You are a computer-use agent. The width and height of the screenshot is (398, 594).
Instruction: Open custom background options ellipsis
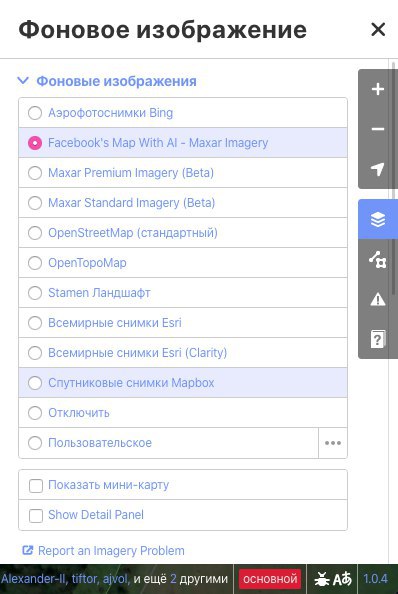[333, 443]
